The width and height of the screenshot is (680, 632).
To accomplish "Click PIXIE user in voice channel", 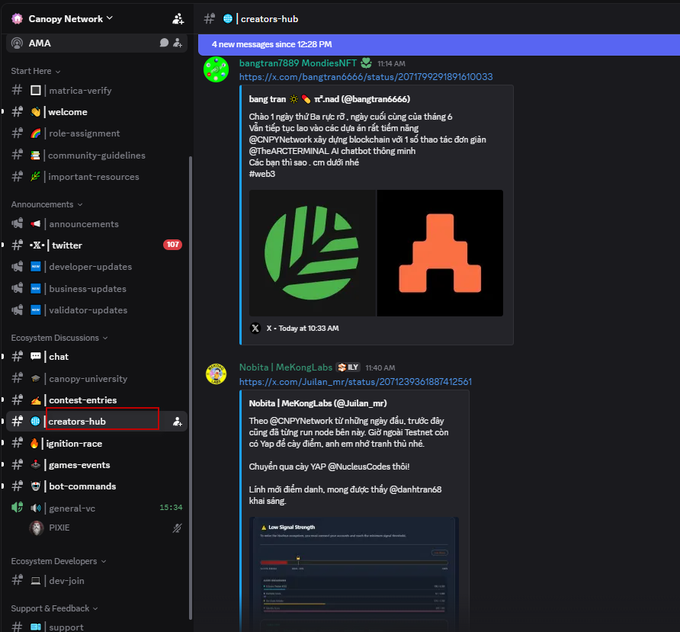I will tap(105, 528).
